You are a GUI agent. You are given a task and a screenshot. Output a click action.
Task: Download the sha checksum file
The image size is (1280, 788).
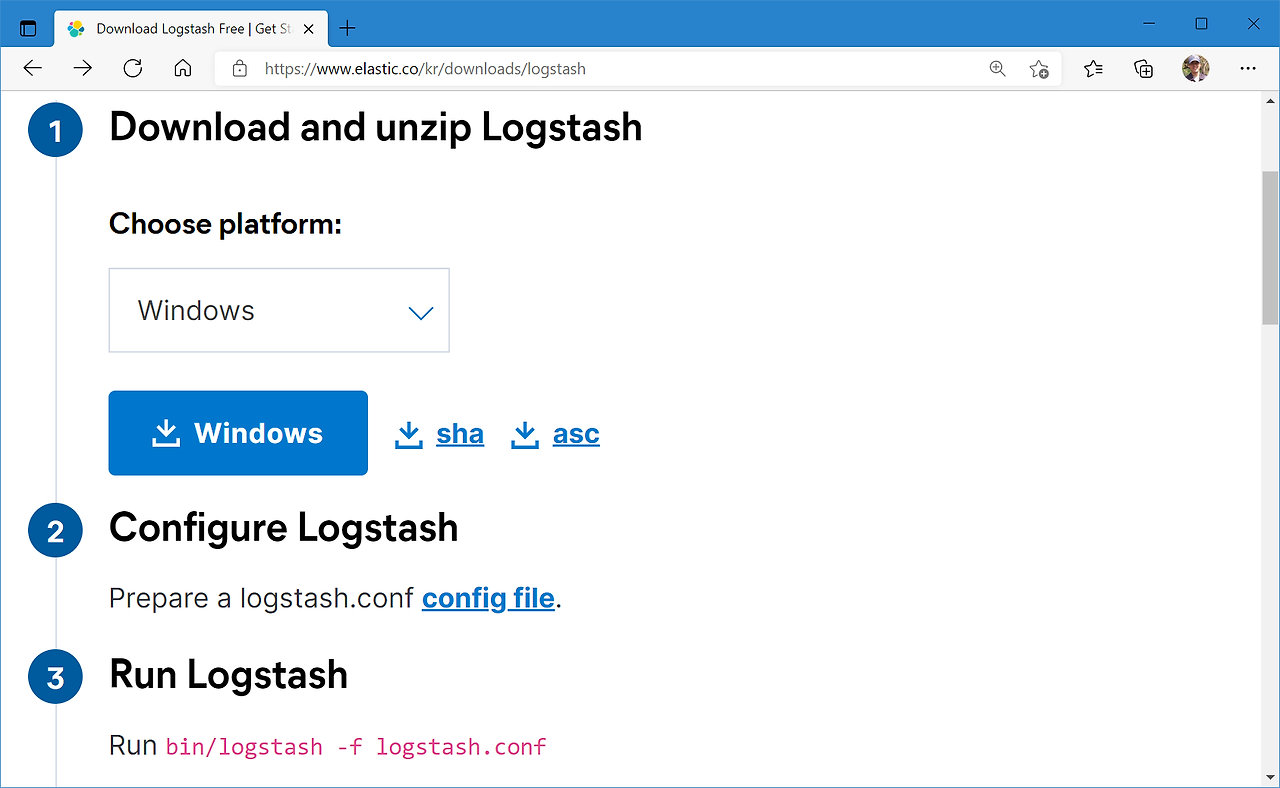click(440, 434)
